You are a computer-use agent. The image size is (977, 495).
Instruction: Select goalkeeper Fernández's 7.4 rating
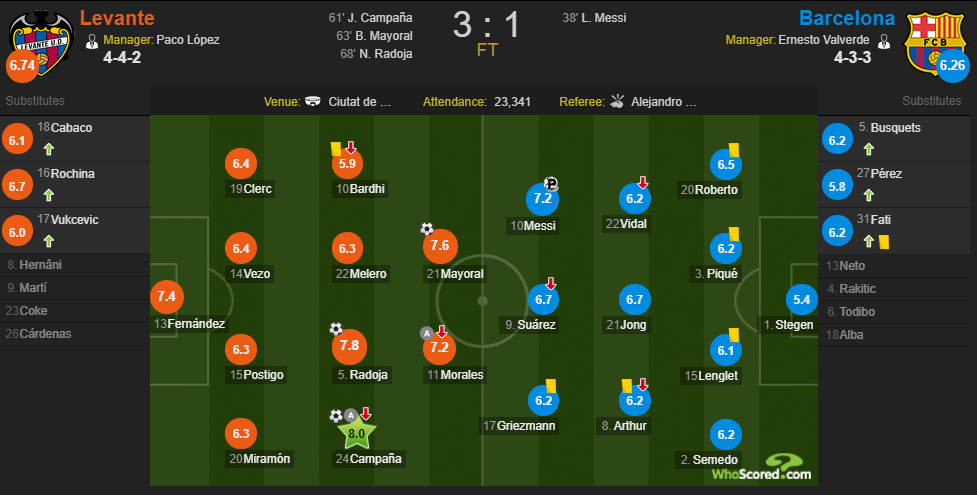click(x=166, y=297)
